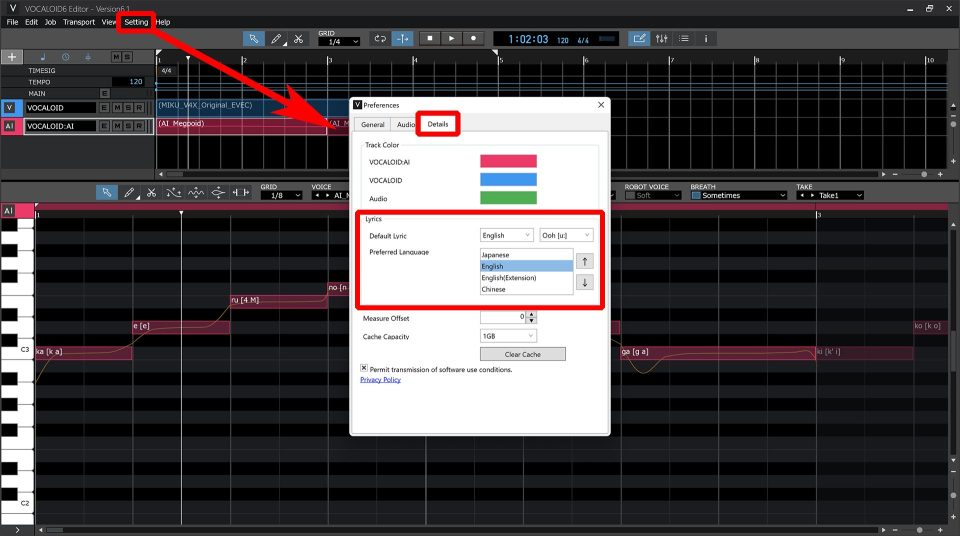Image resolution: width=960 pixels, height=536 pixels.
Task: Mute the VOCALOID:AI track
Action: 118,126
